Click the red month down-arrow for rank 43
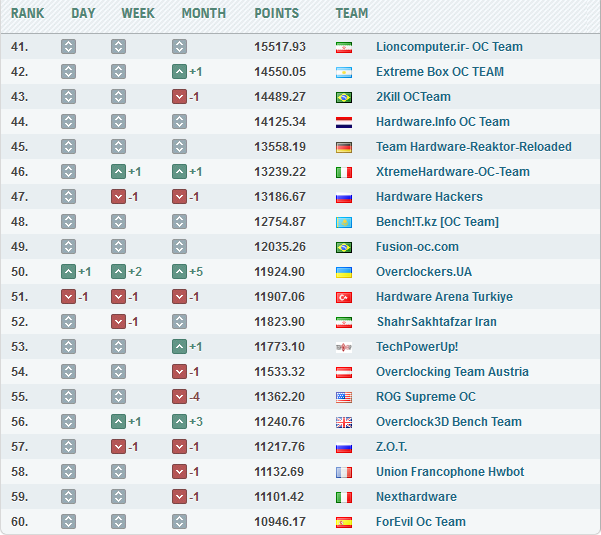 pyautogui.click(x=179, y=97)
